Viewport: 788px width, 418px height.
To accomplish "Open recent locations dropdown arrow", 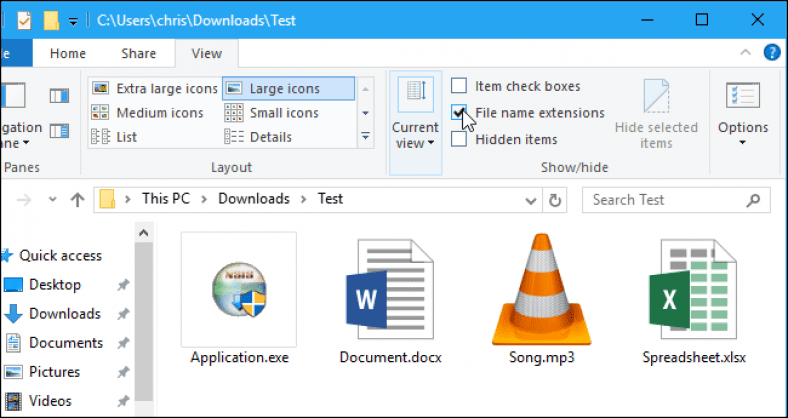I will click(x=52, y=200).
